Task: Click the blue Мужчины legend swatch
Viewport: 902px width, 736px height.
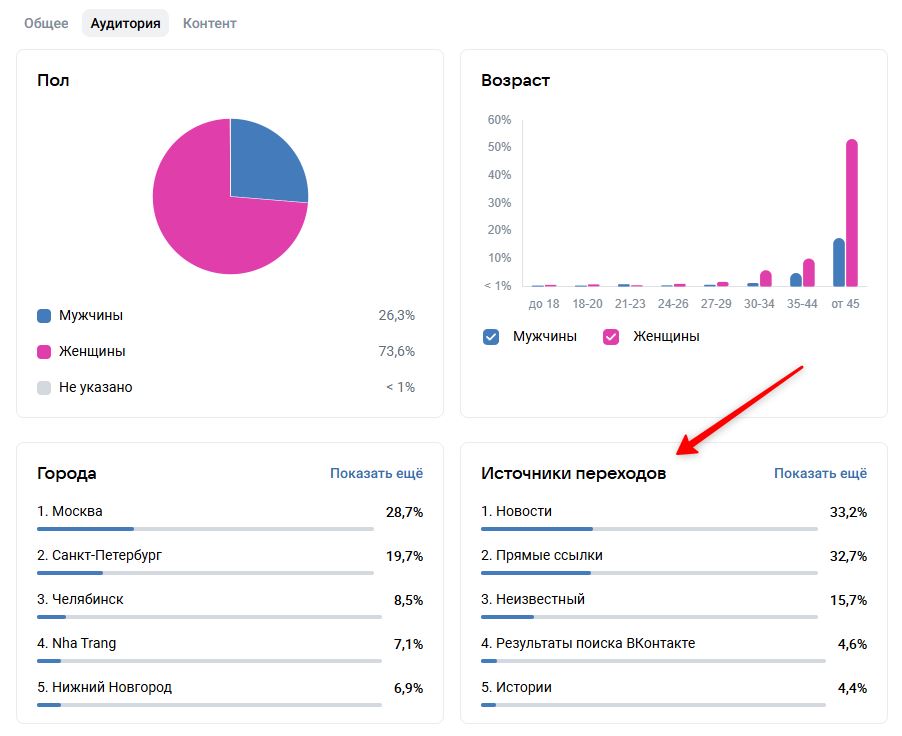Action: coord(44,316)
